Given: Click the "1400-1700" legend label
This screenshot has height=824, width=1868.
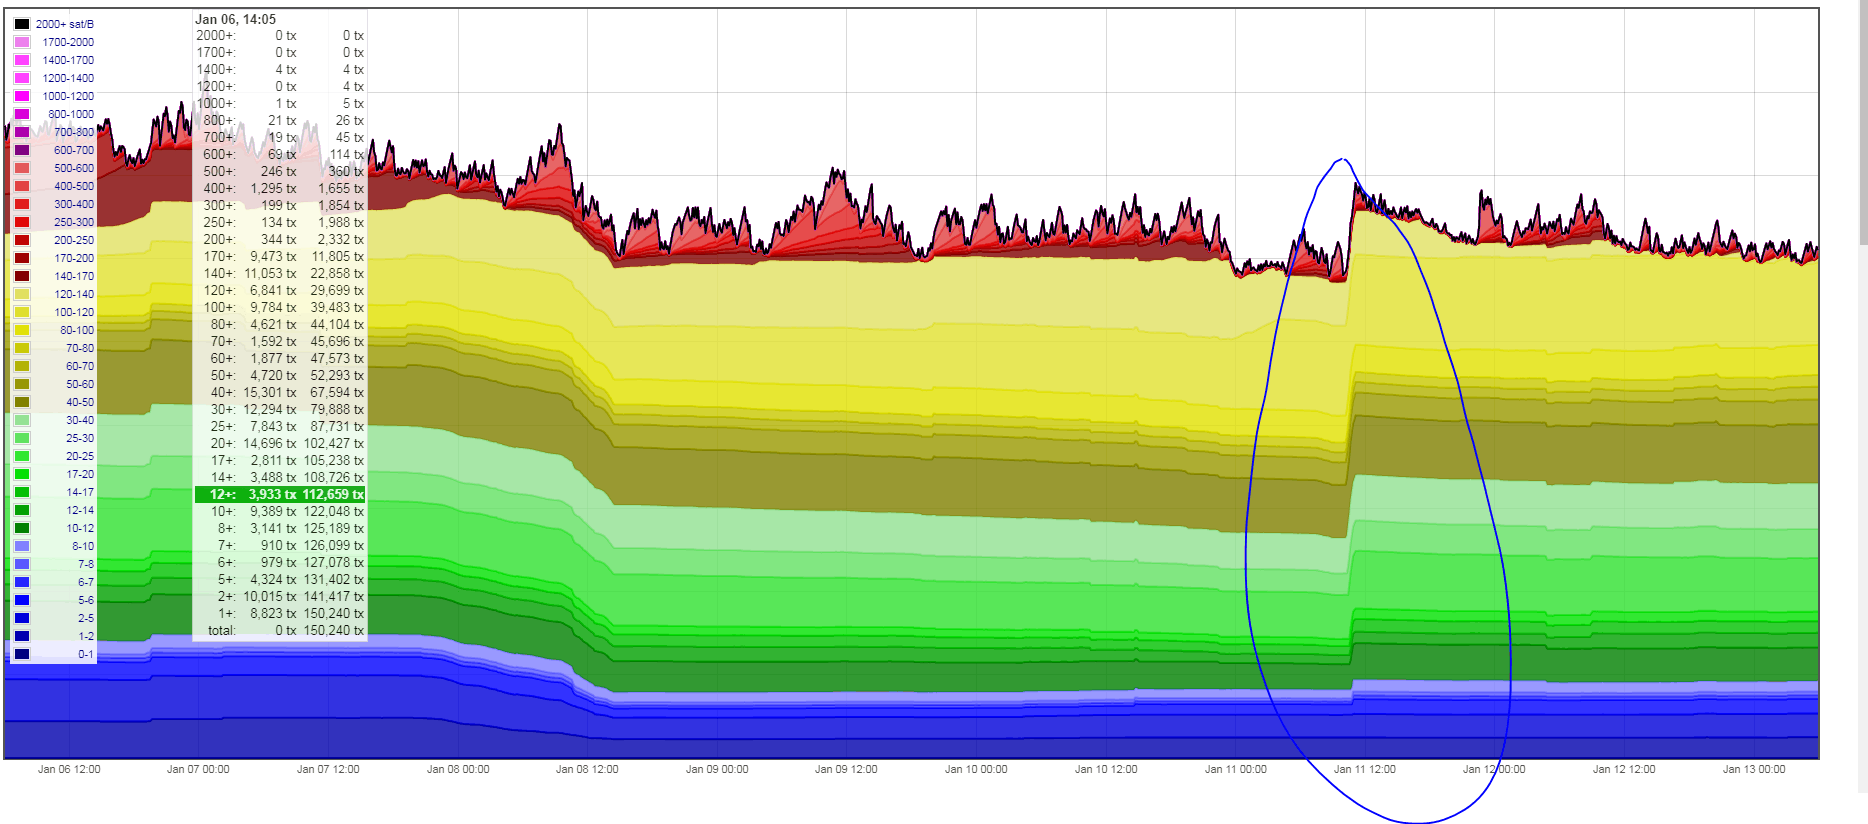Looking at the screenshot, I should (68, 60).
